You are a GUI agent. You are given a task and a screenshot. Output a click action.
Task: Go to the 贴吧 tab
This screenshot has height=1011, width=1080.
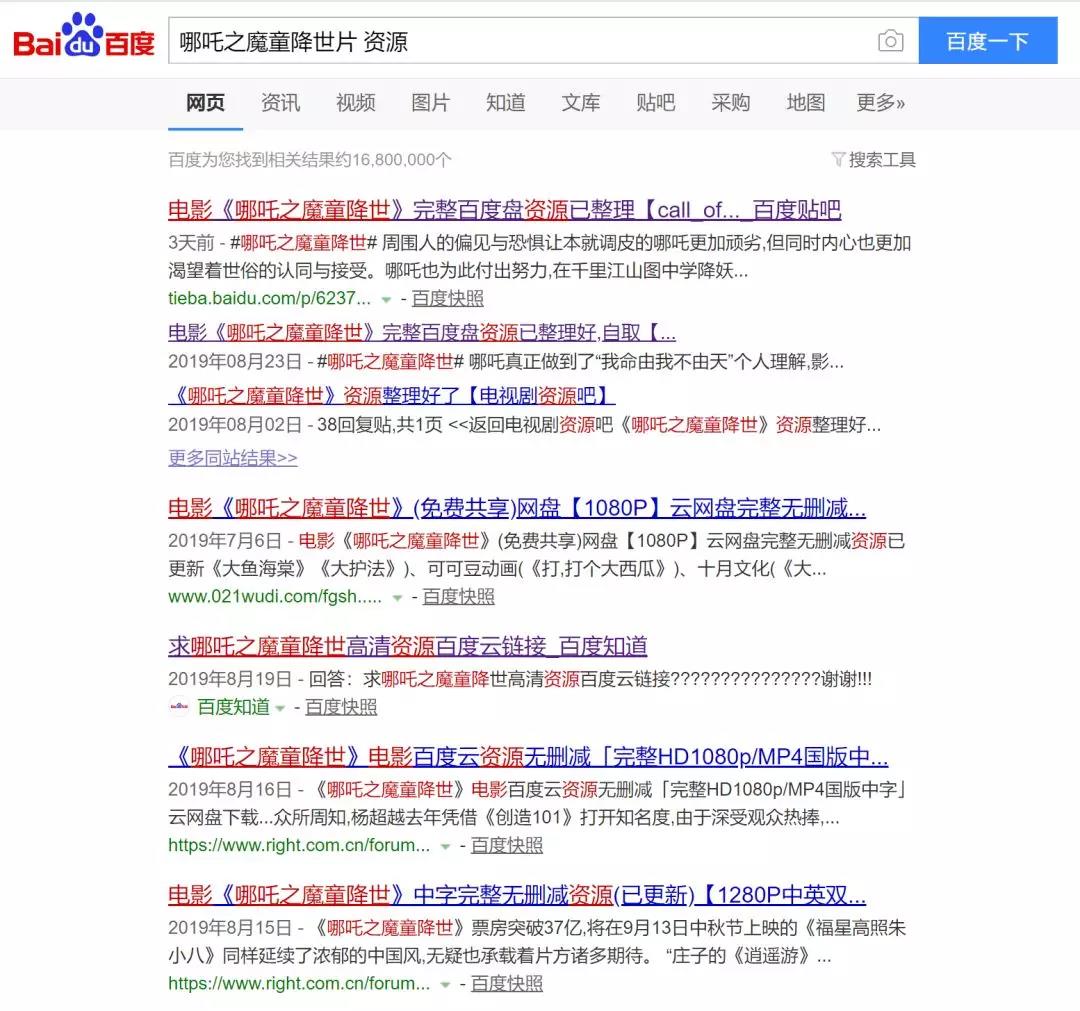pyautogui.click(x=656, y=103)
